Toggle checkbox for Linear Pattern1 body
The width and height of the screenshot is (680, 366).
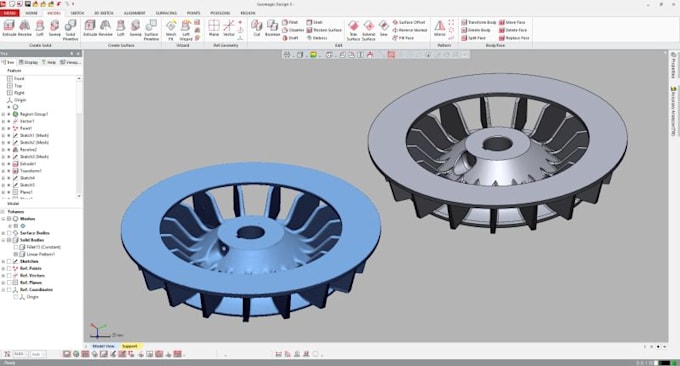[16, 254]
